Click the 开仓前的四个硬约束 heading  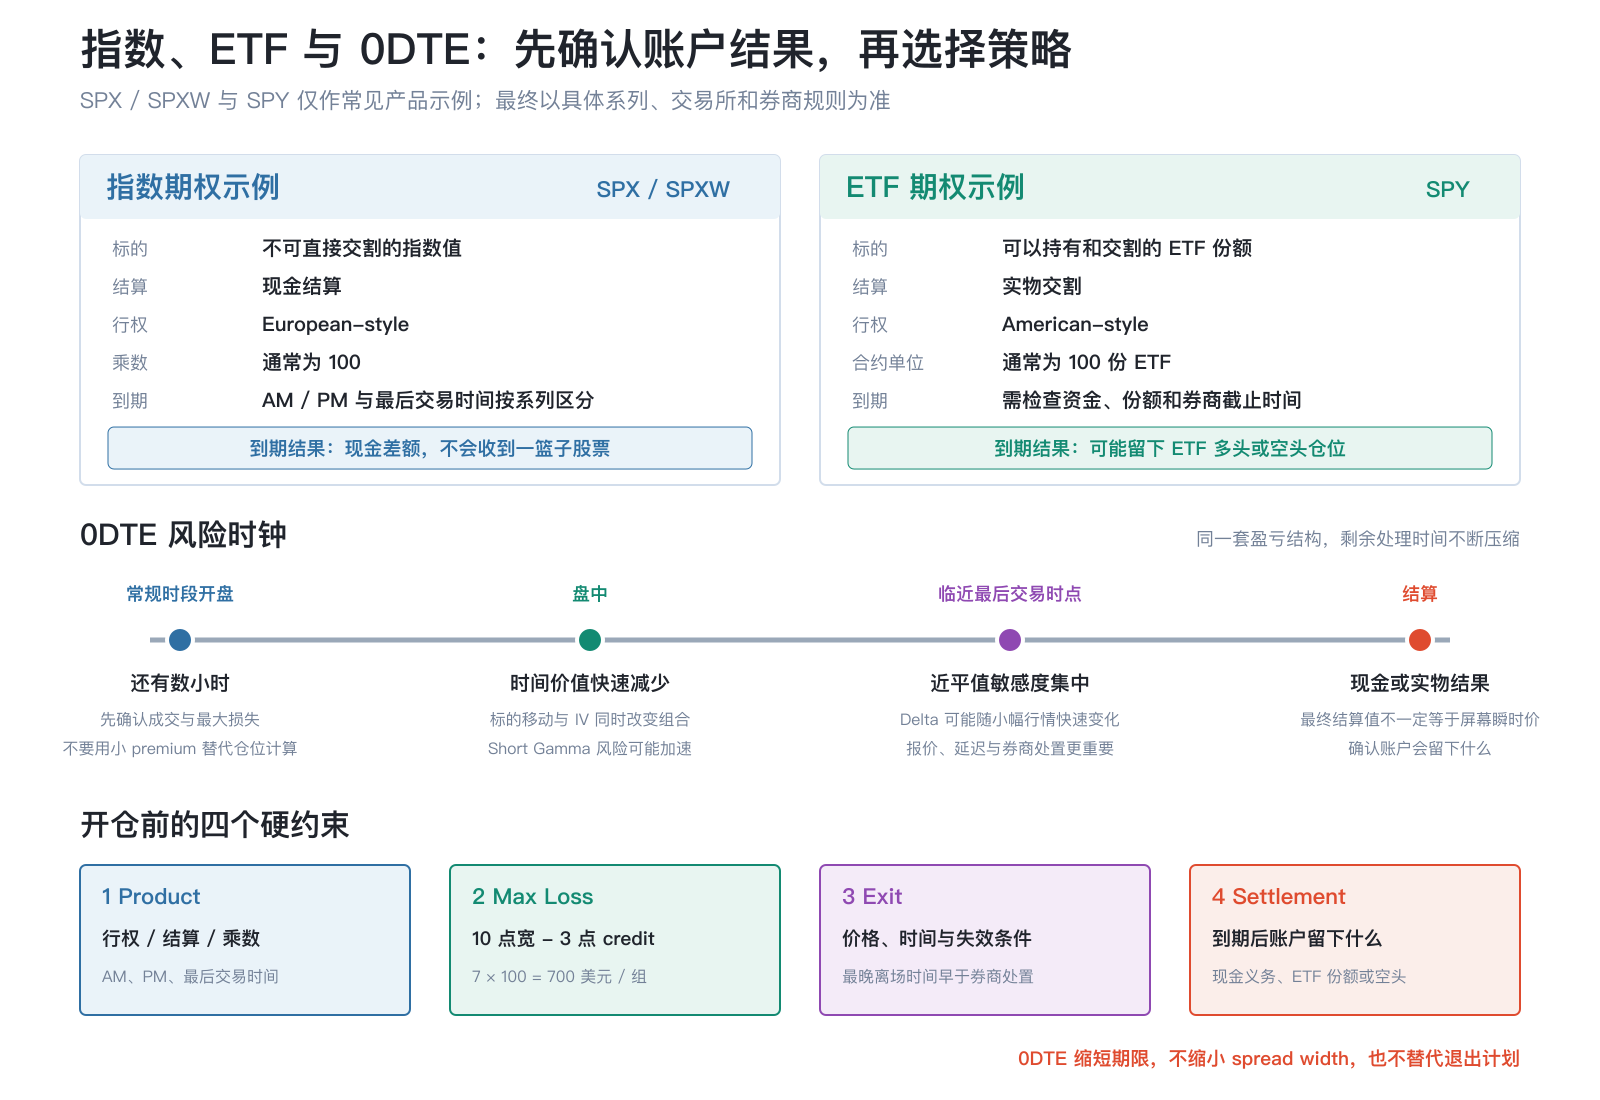coord(215,825)
